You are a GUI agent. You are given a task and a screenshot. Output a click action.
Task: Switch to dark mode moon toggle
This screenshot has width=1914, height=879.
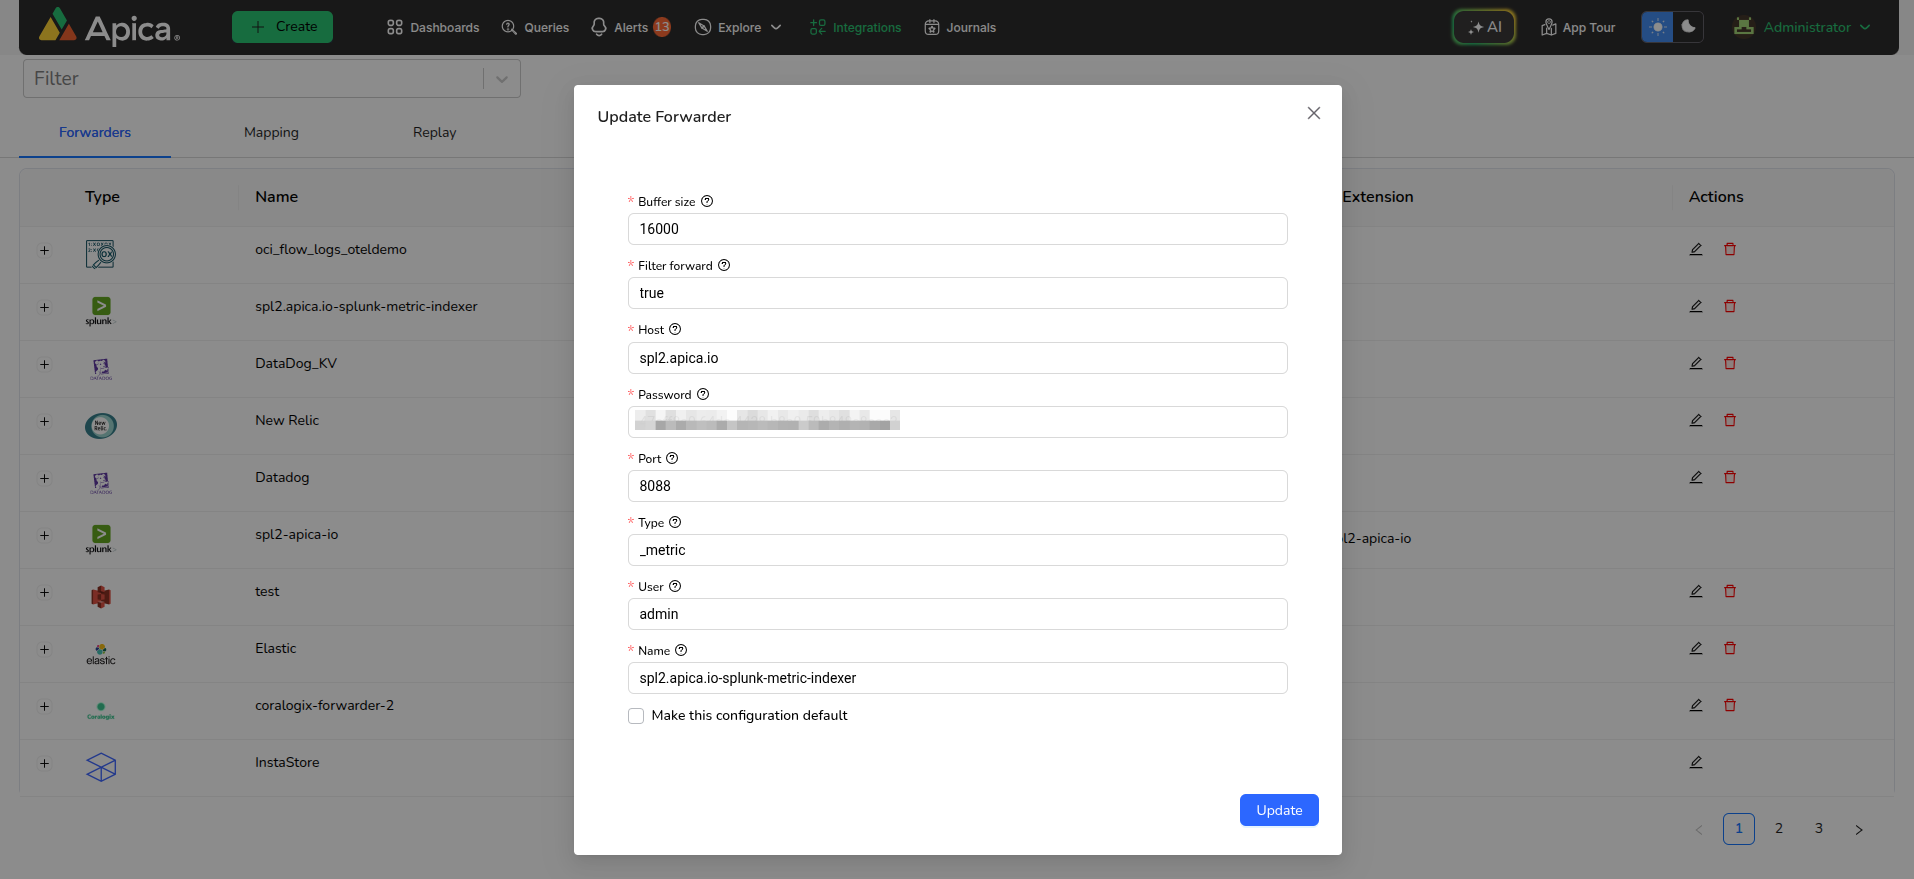point(1688,27)
